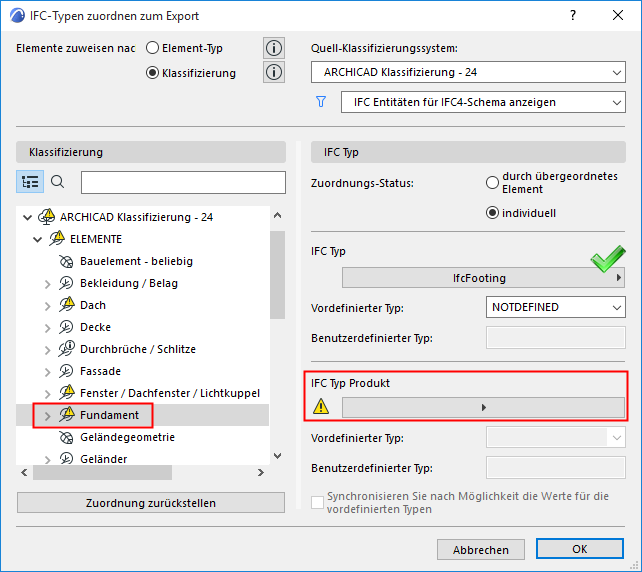The width and height of the screenshot is (642, 572).
Task: Expand Fenster / Dachfenster / Lichtkuppel node
Action: [47, 394]
